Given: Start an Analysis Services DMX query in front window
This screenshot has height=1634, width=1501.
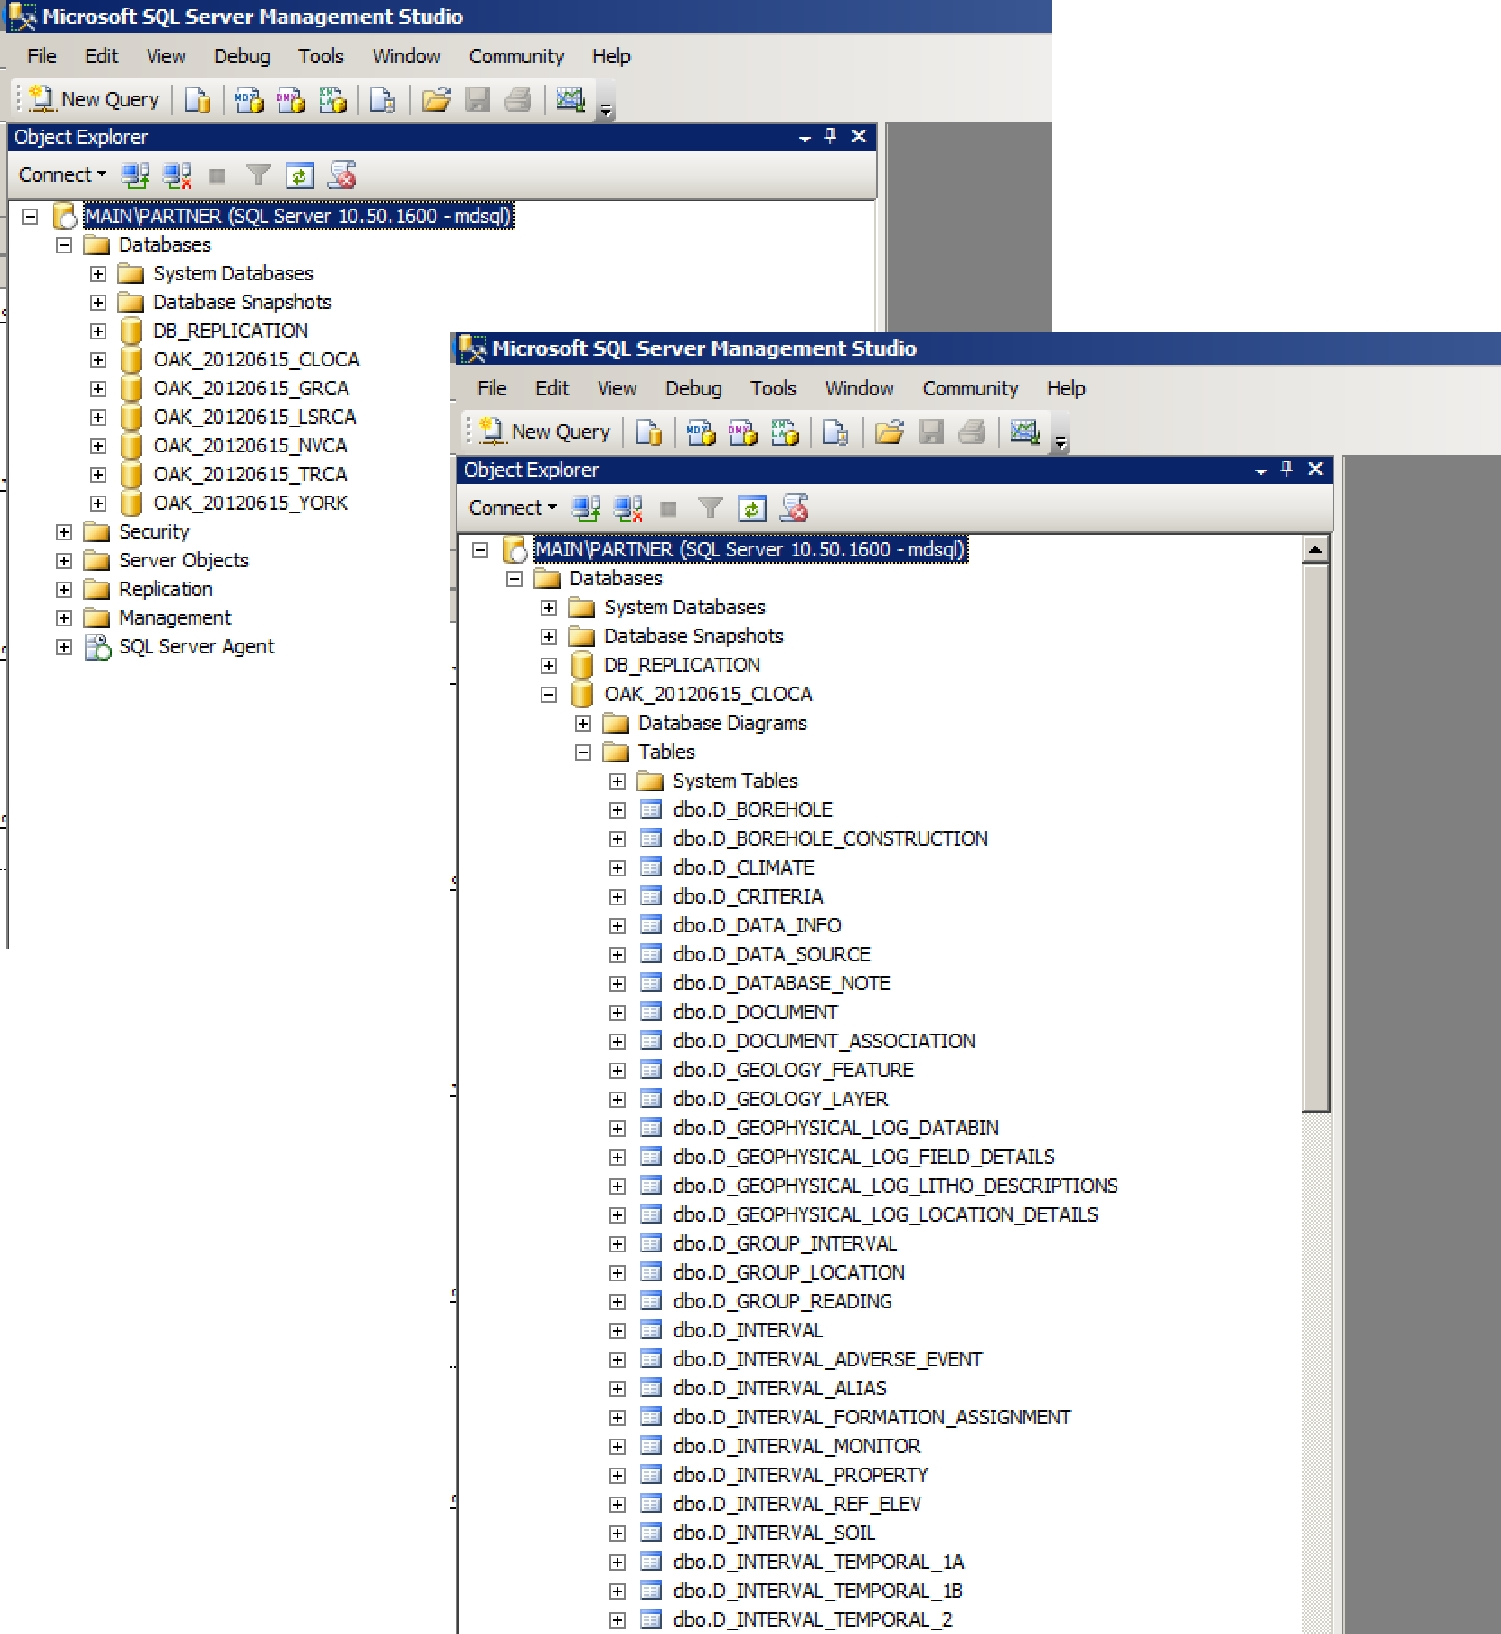Looking at the screenshot, I should [743, 431].
